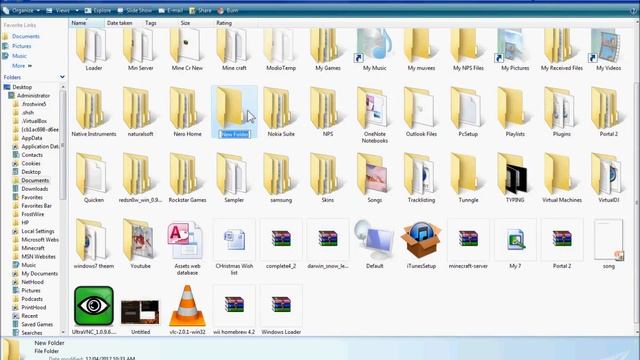Screen dimensions: 640x360
Task: Select the Youtube folder
Action: click(x=140, y=244)
